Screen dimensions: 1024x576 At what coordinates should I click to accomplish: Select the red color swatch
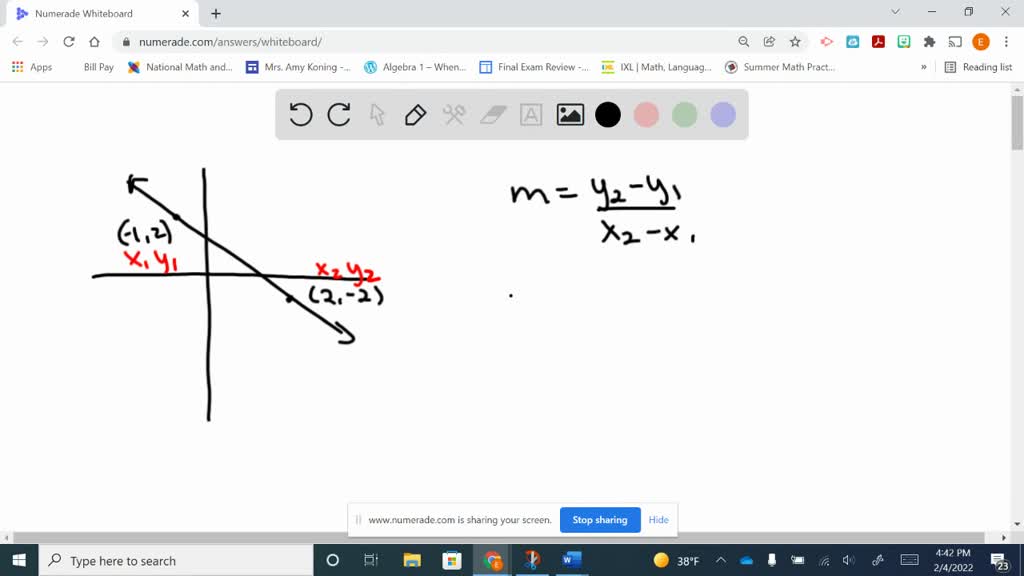coord(645,115)
